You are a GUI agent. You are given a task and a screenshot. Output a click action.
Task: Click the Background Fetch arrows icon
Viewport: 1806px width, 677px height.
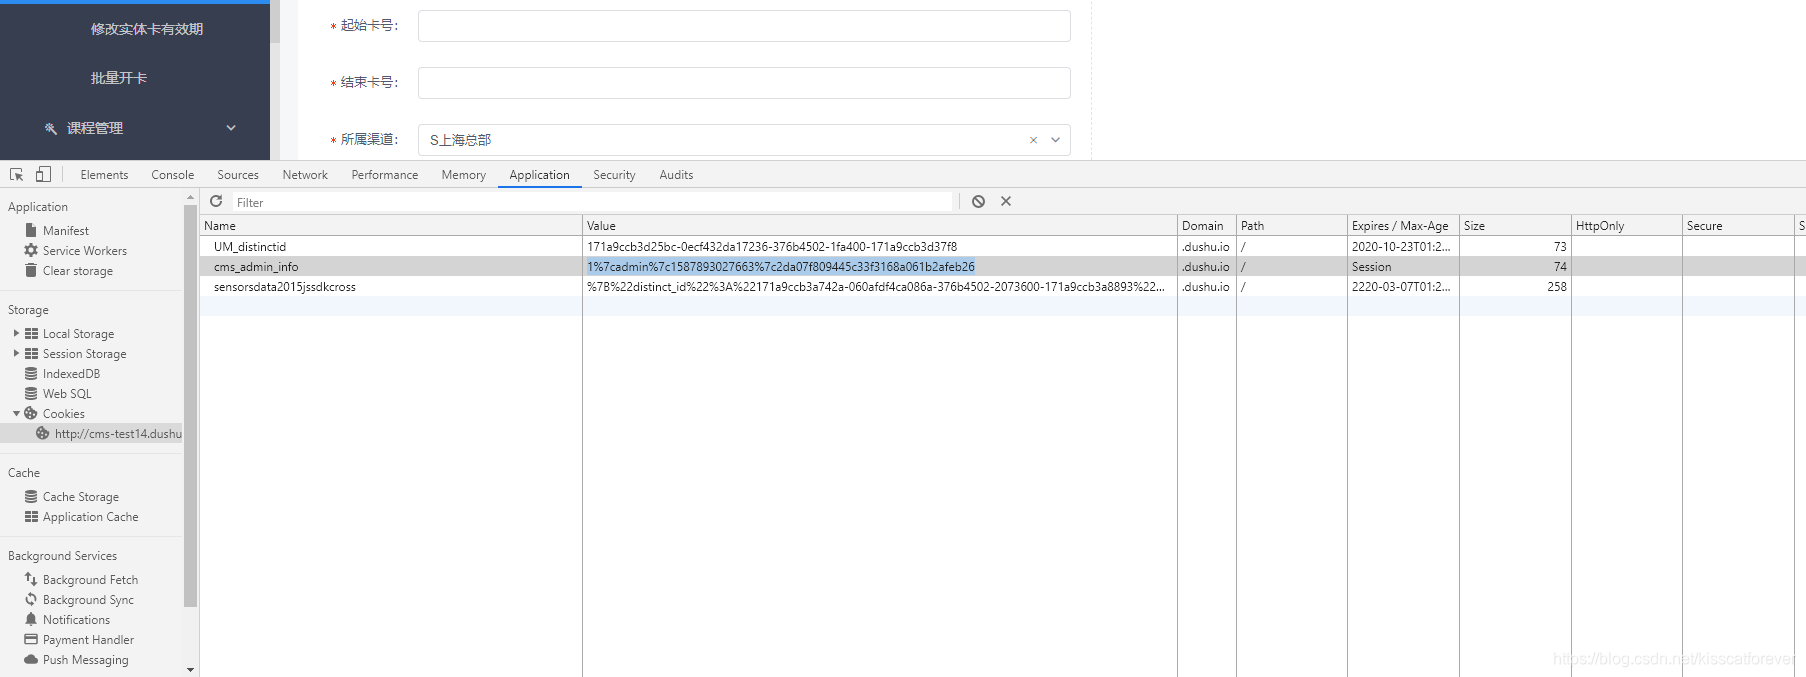coord(31,579)
